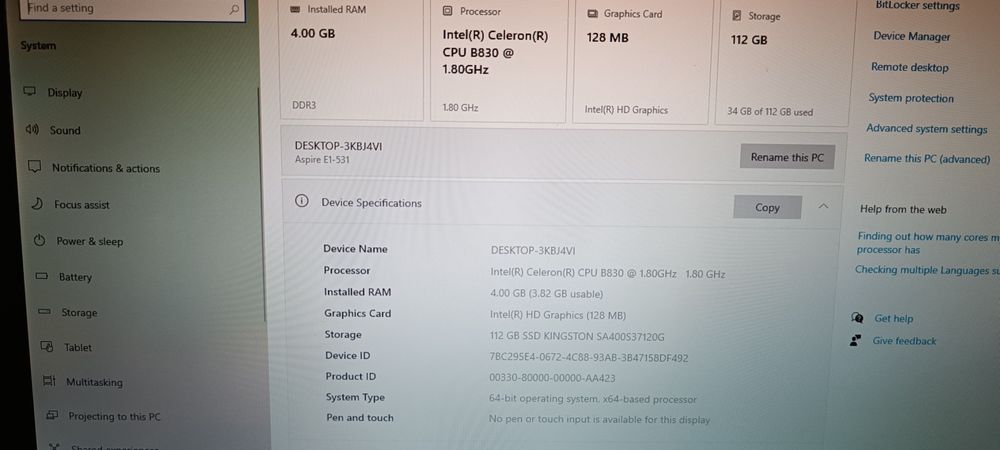Select the System heading in sidebar
The width and height of the screenshot is (1000, 450).
pyautogui.click(x=38, y=45)
